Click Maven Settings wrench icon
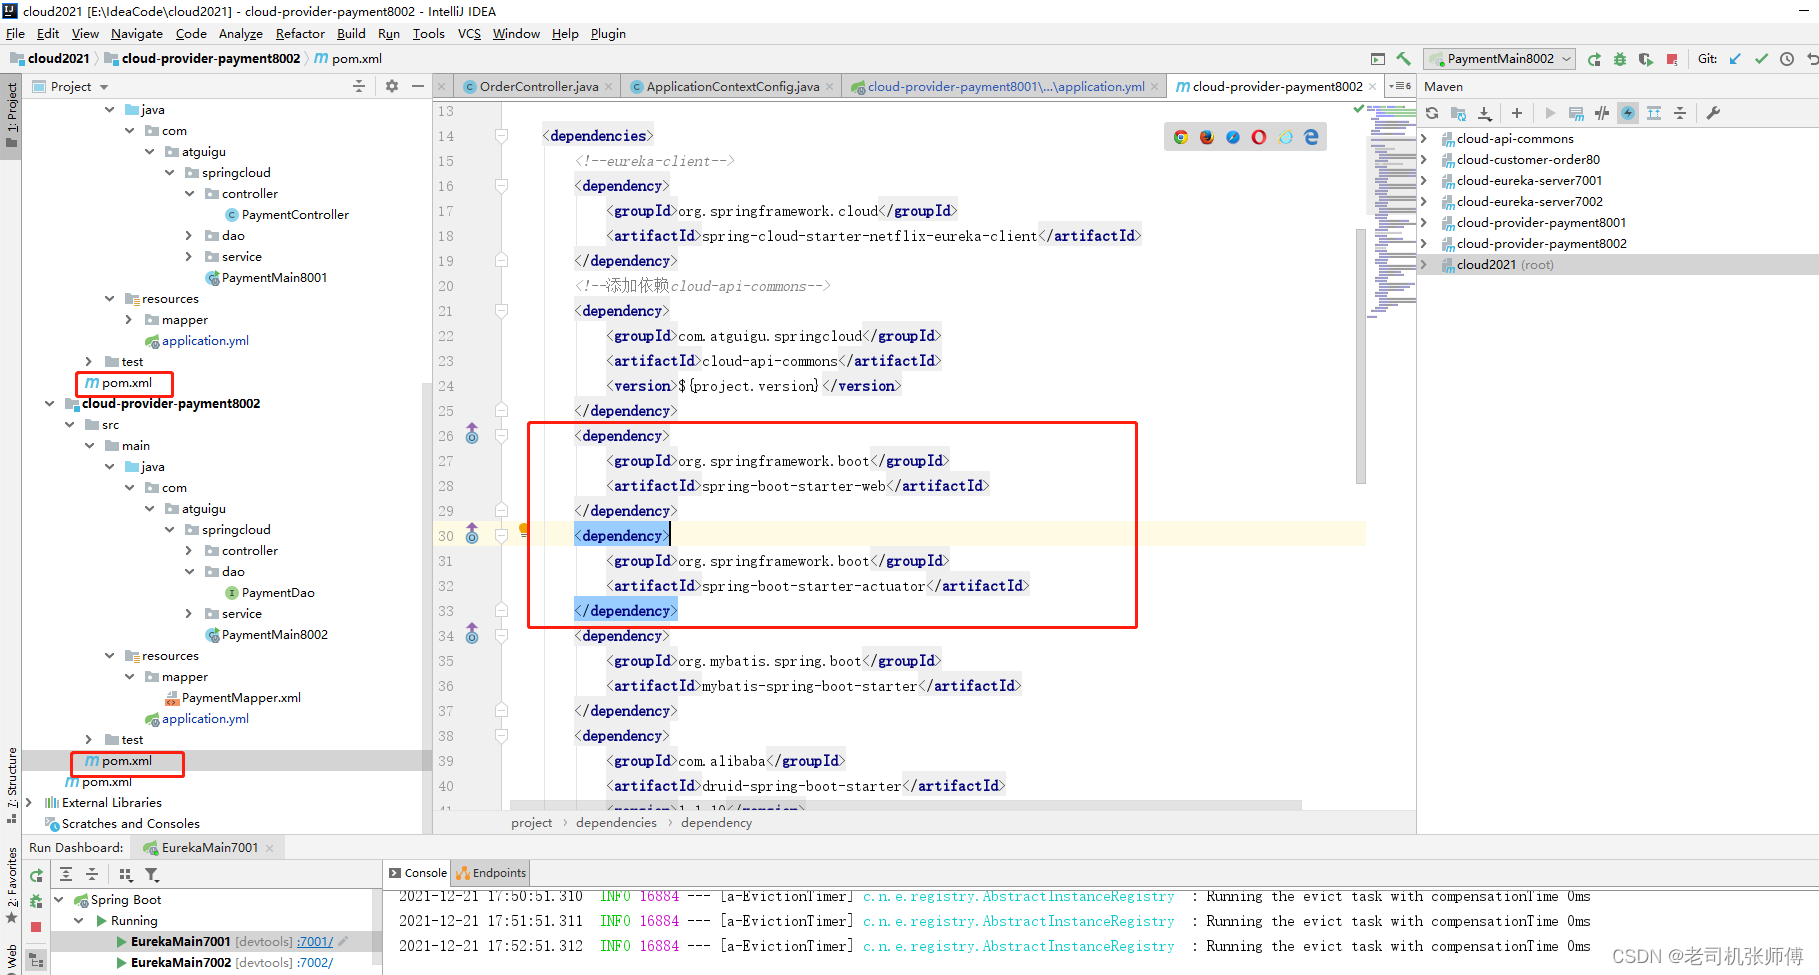The height and width of the screenshot is (975, 1819). tap(1713, 113)
